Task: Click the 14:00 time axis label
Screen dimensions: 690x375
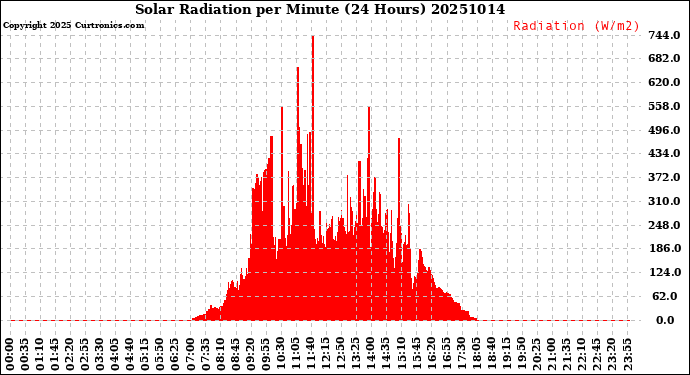Action: (x=371, y=354)
